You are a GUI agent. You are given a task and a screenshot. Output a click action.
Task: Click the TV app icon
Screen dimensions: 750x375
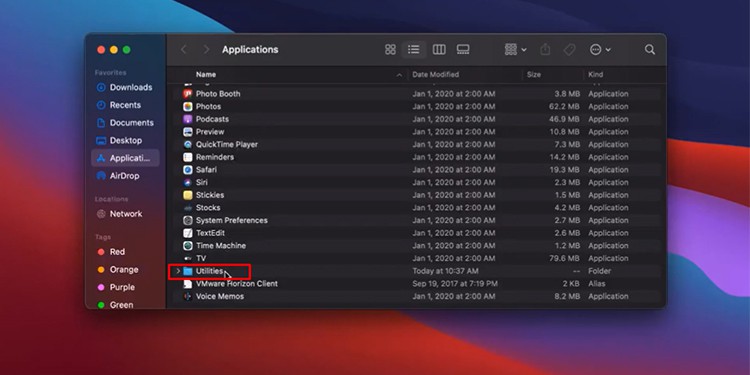(x=188, y=259)
